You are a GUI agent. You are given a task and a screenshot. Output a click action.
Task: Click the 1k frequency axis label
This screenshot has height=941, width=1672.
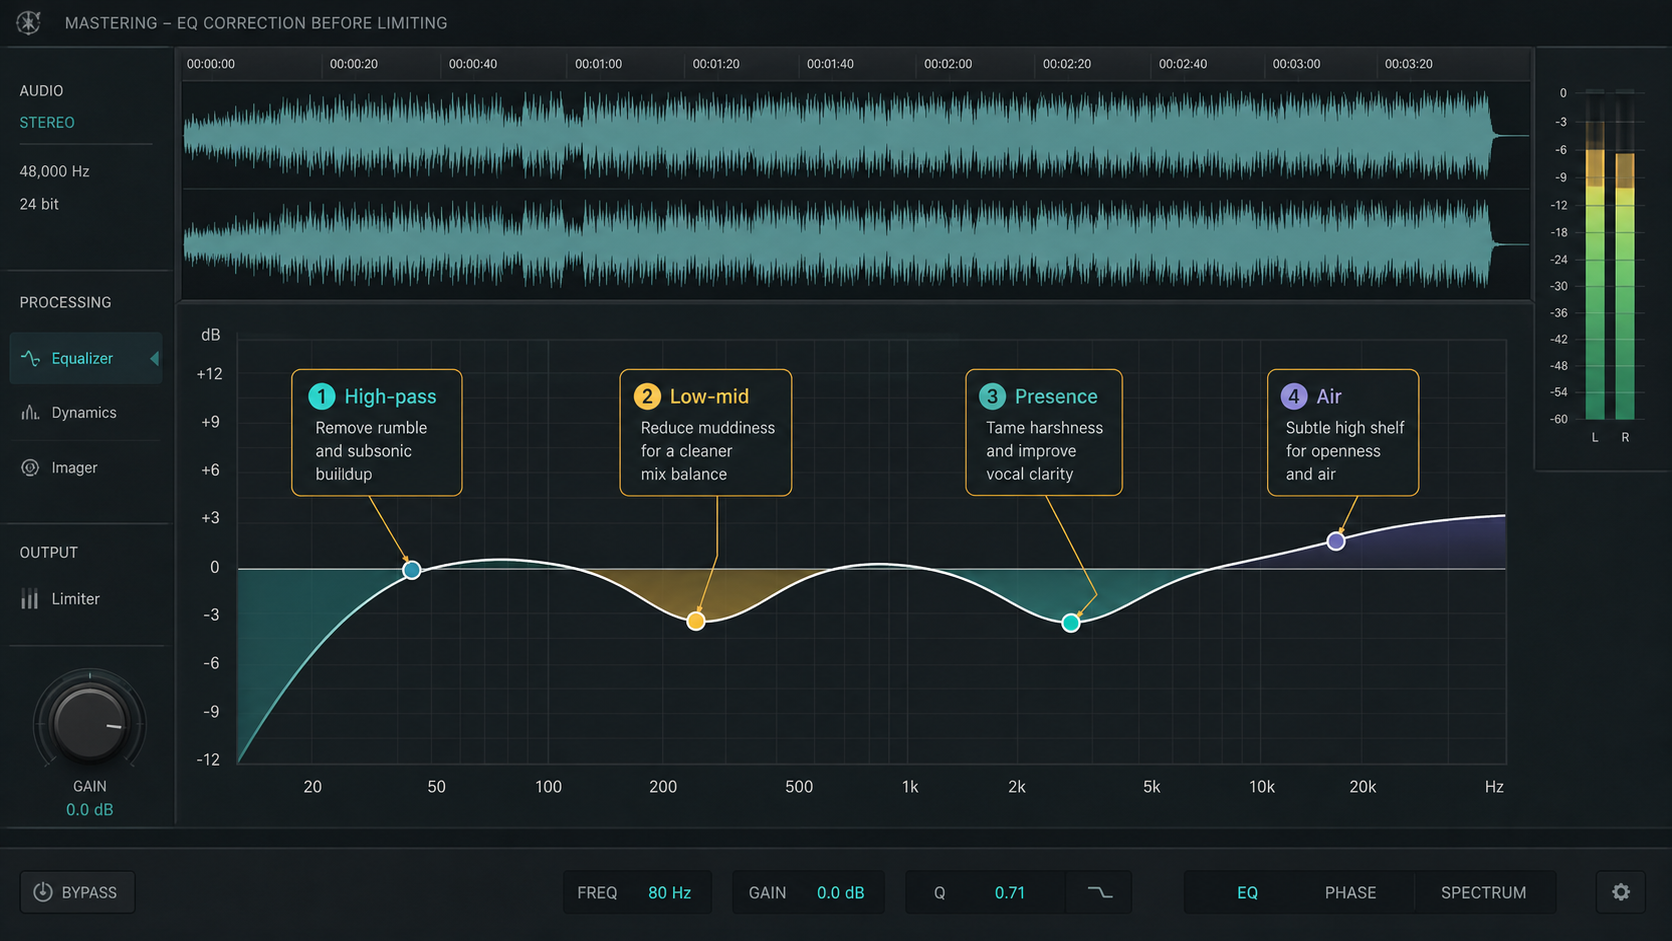tap(910, 787)
